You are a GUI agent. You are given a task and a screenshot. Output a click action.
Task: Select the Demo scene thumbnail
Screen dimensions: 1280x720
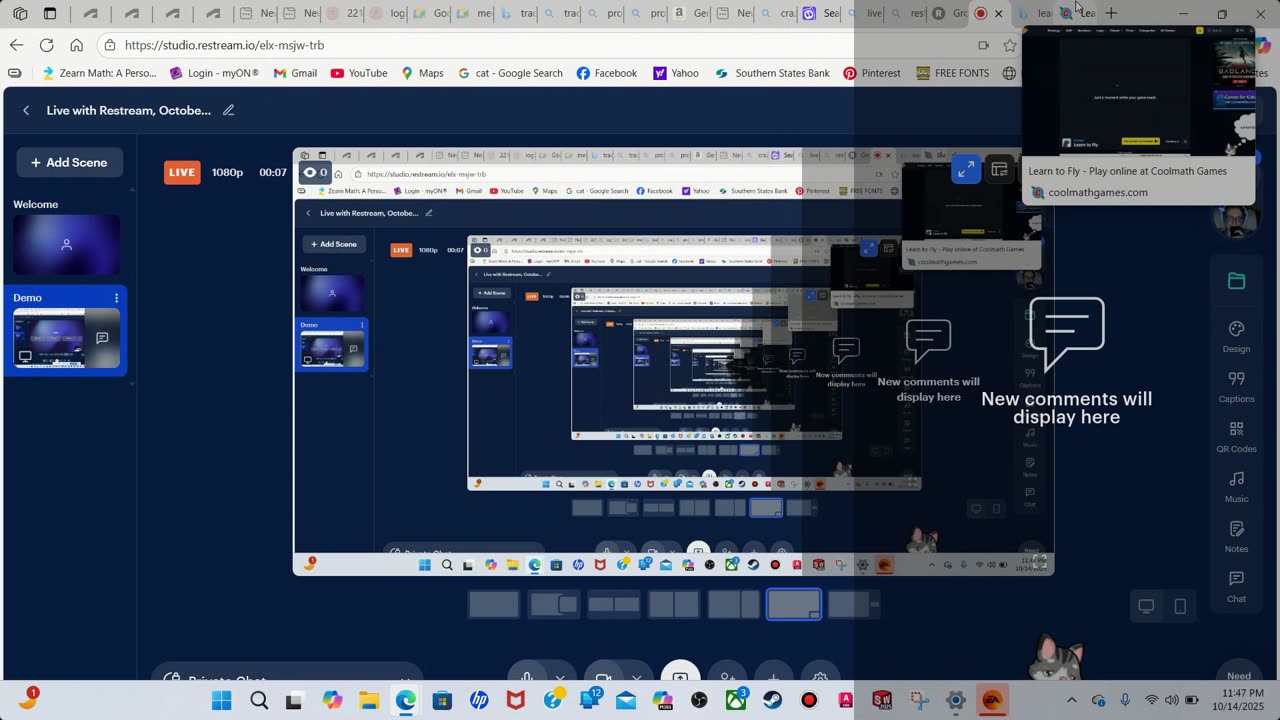tap(67, 338)
